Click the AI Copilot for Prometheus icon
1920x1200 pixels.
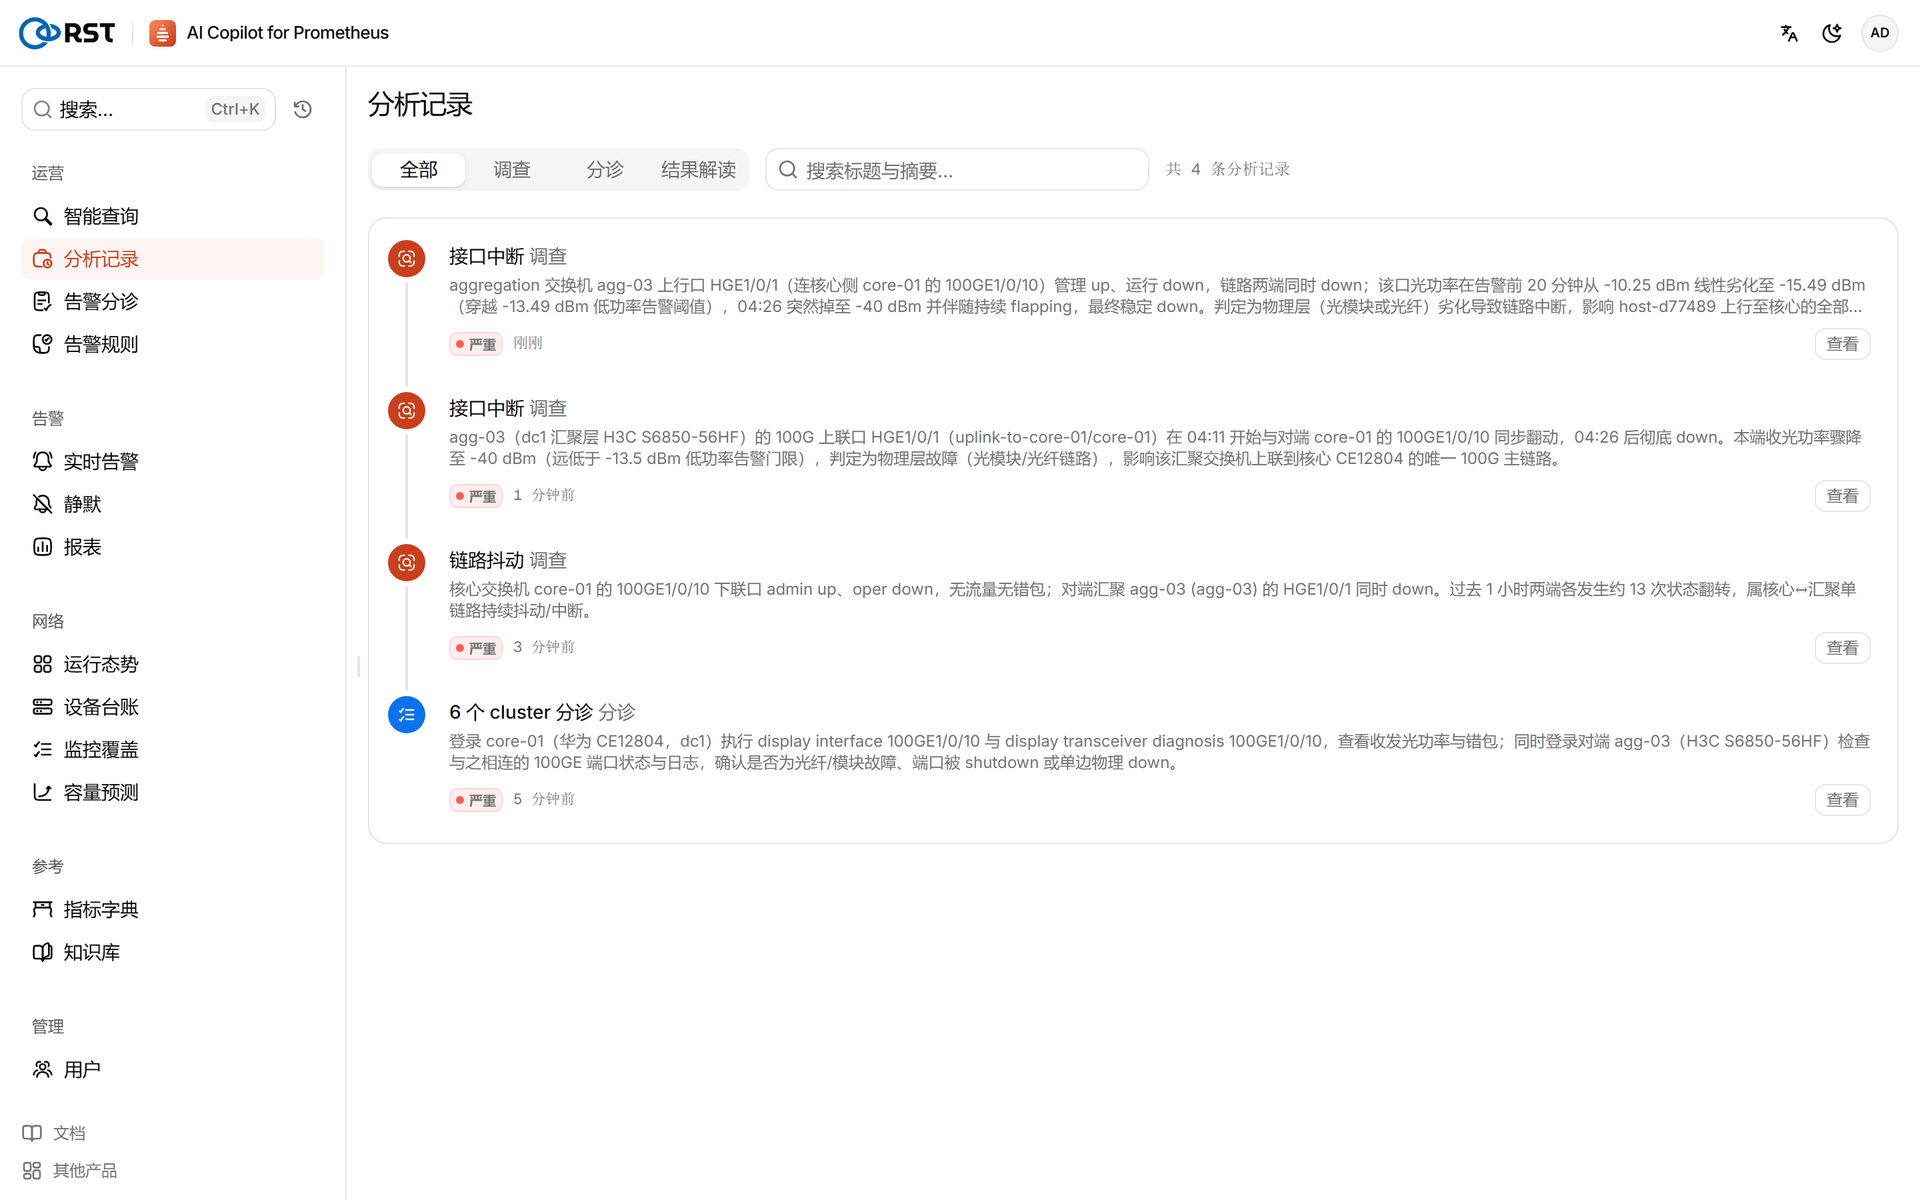coord(162,33)
